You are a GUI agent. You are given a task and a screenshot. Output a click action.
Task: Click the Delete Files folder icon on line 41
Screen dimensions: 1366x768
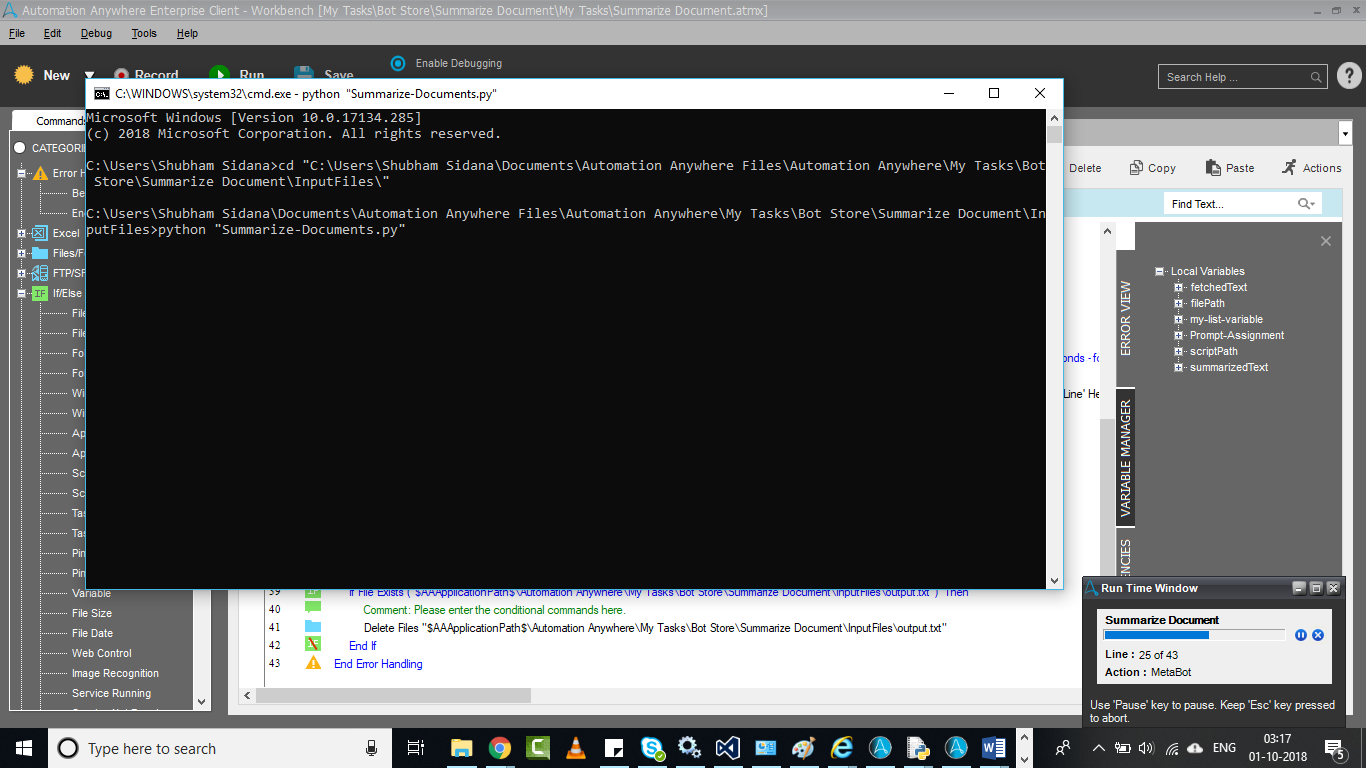pos(313,627)
